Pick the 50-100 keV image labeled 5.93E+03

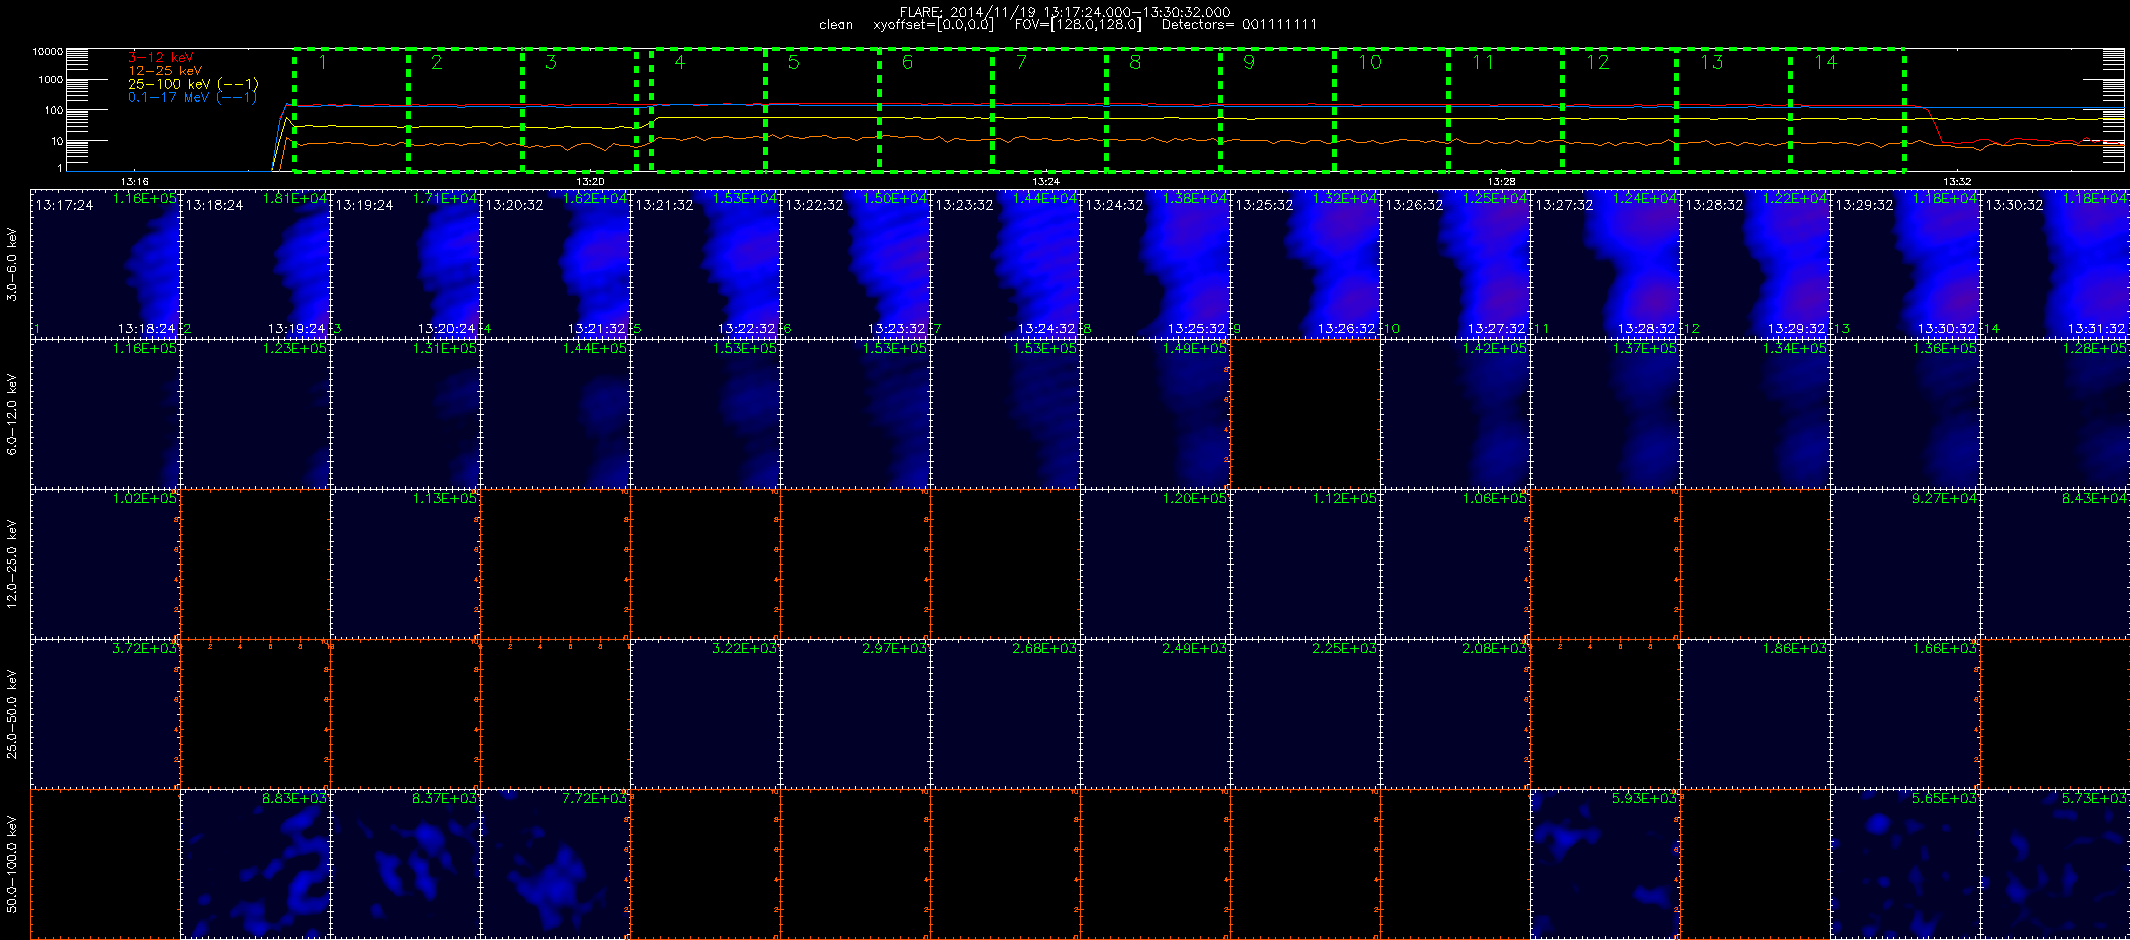pyautogui.click(x=1606, y=864)
